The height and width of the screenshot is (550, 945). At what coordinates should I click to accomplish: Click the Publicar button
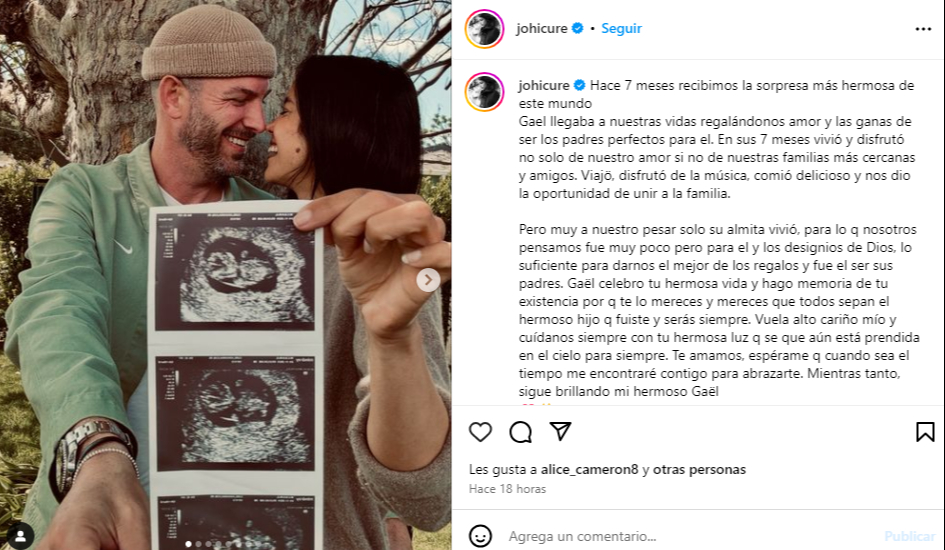[x=909, y=536]
